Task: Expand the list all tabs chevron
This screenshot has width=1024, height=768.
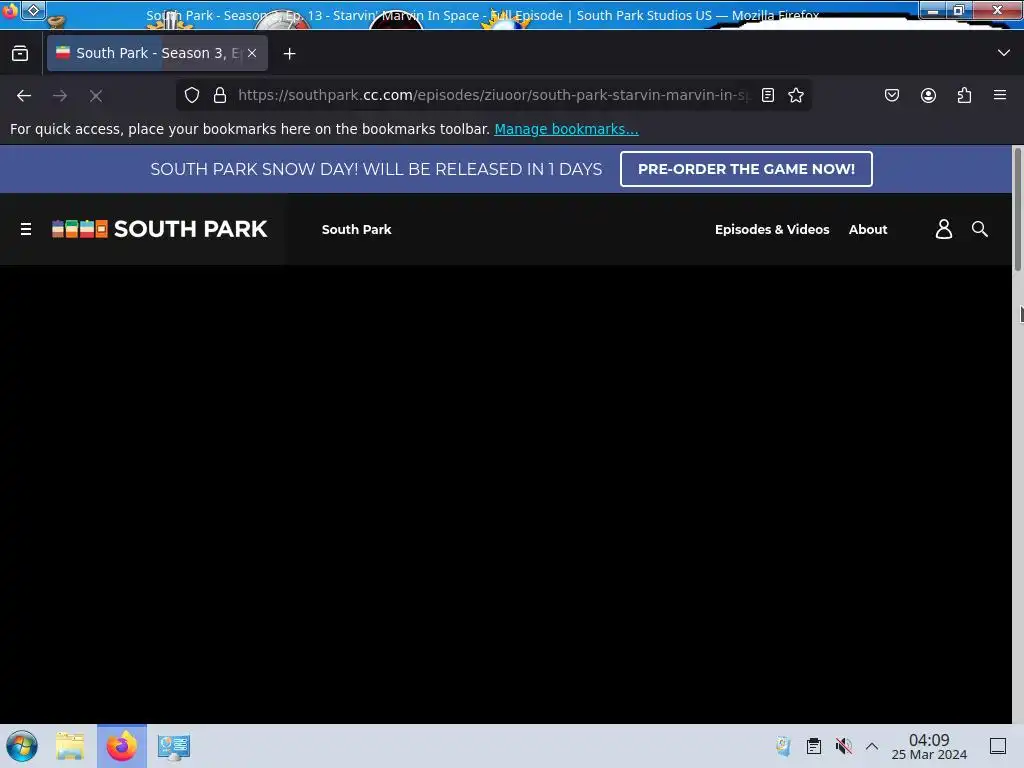Action: pyautogui.click(x=1004, y=53)
